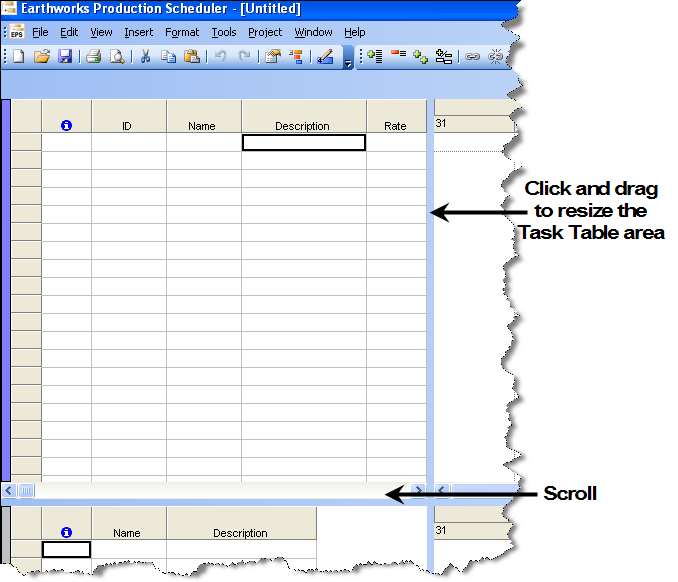Click the Link tasks chain icon
This screenshot has height=582, width=678.
(472, 57)
